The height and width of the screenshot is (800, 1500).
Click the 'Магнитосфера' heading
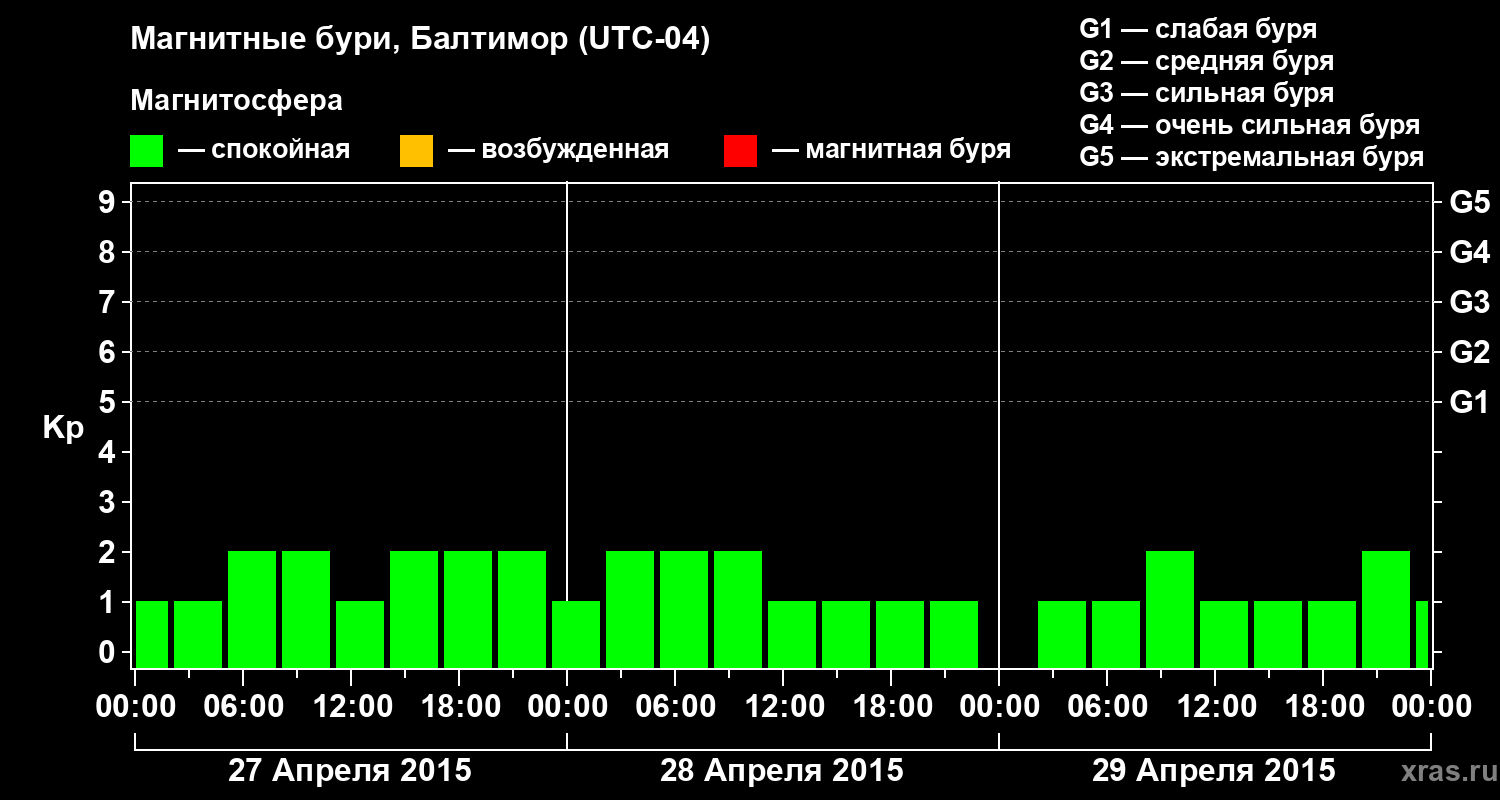pos(237,101)
